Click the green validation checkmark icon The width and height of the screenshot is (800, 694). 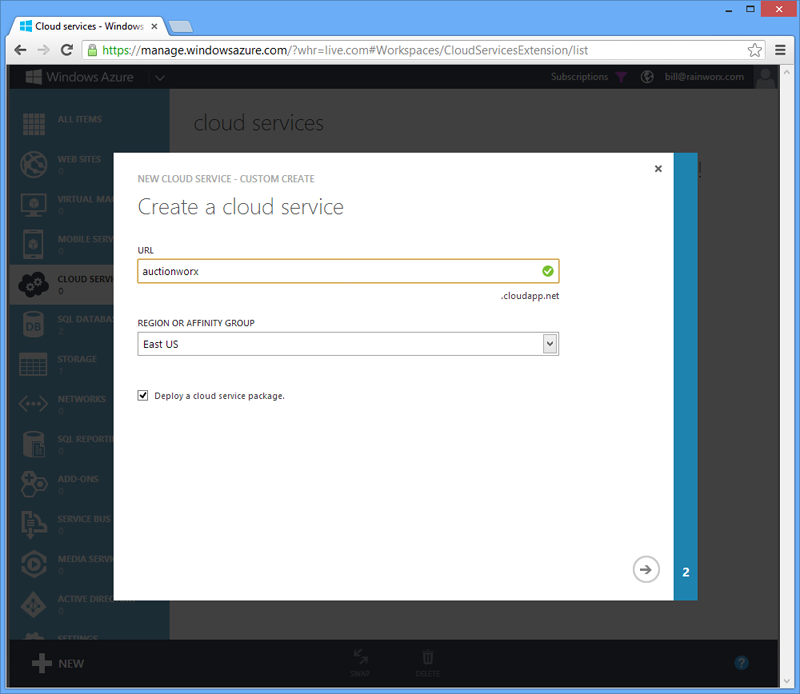point(547,271)
